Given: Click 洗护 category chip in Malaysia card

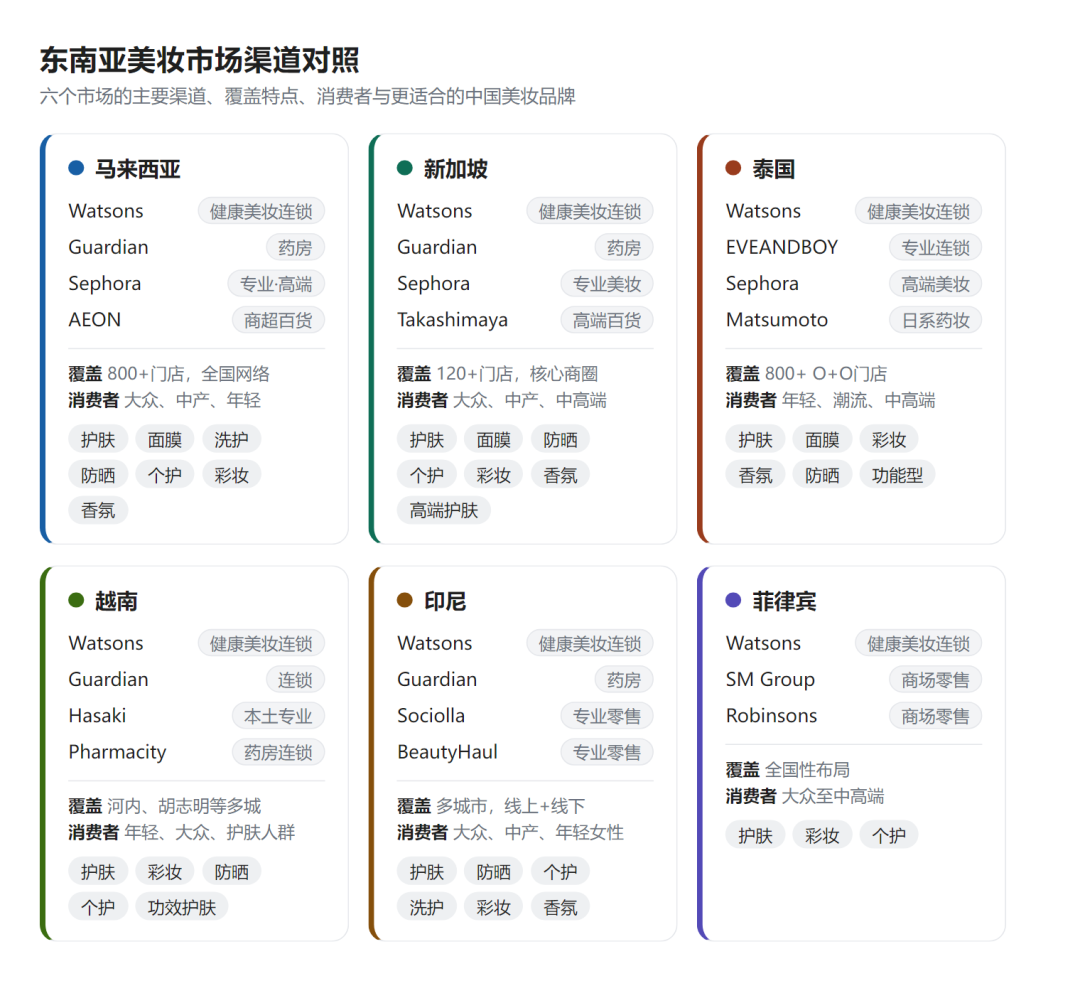Looking at the screenshot, I should pyautogui.click(x=231, y=440).
